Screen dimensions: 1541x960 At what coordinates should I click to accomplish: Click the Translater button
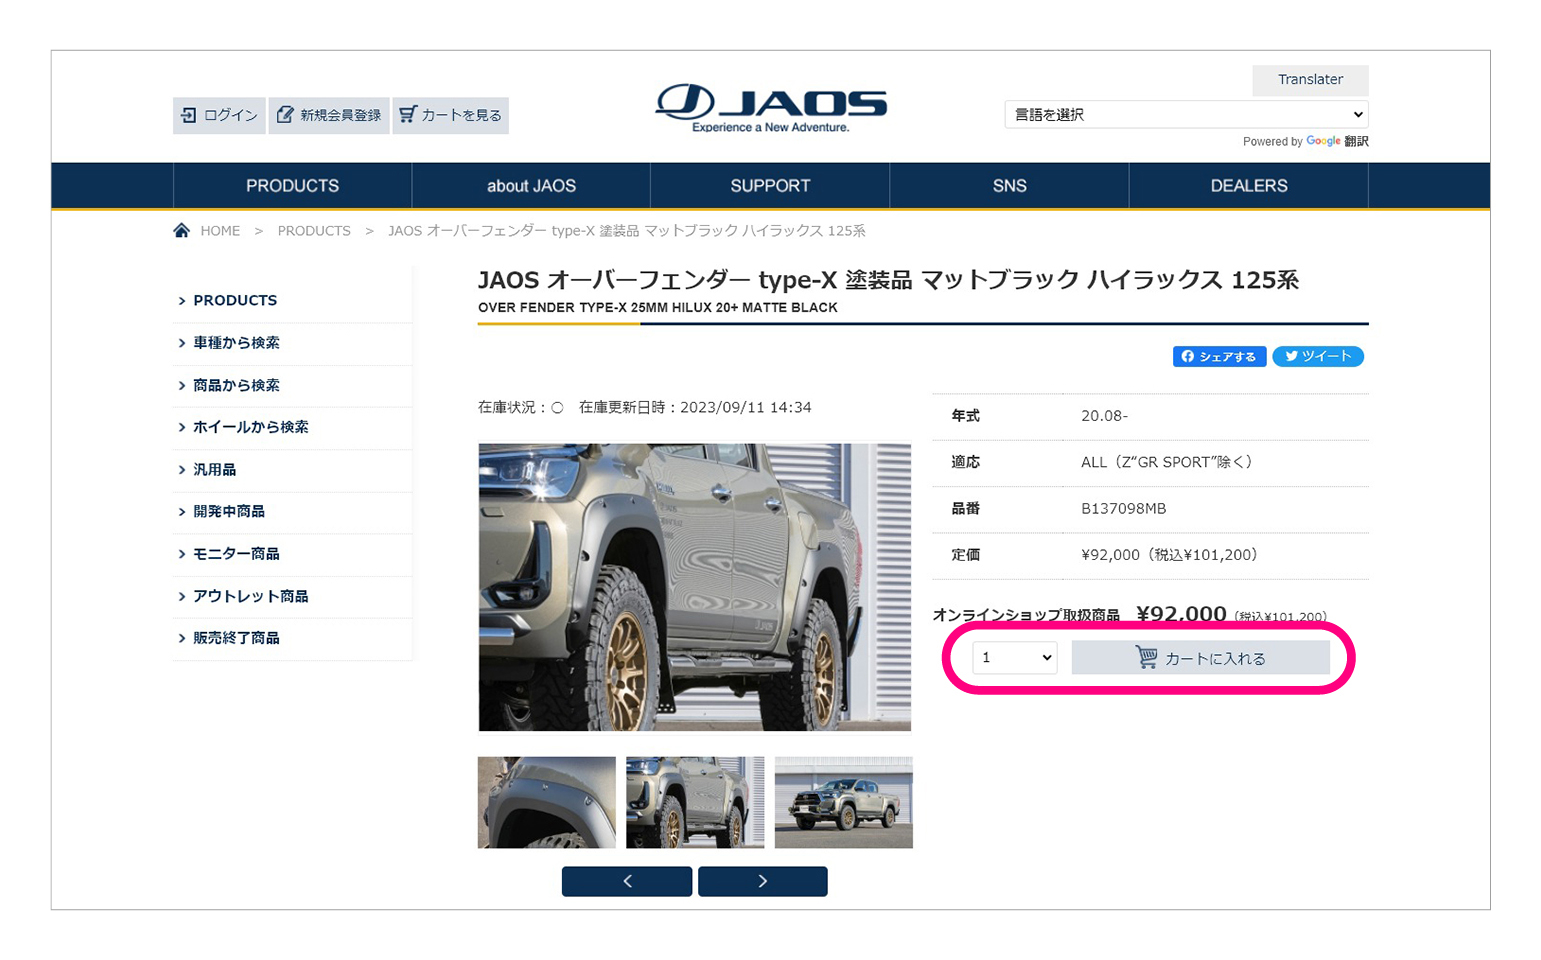click(1310, 80)
